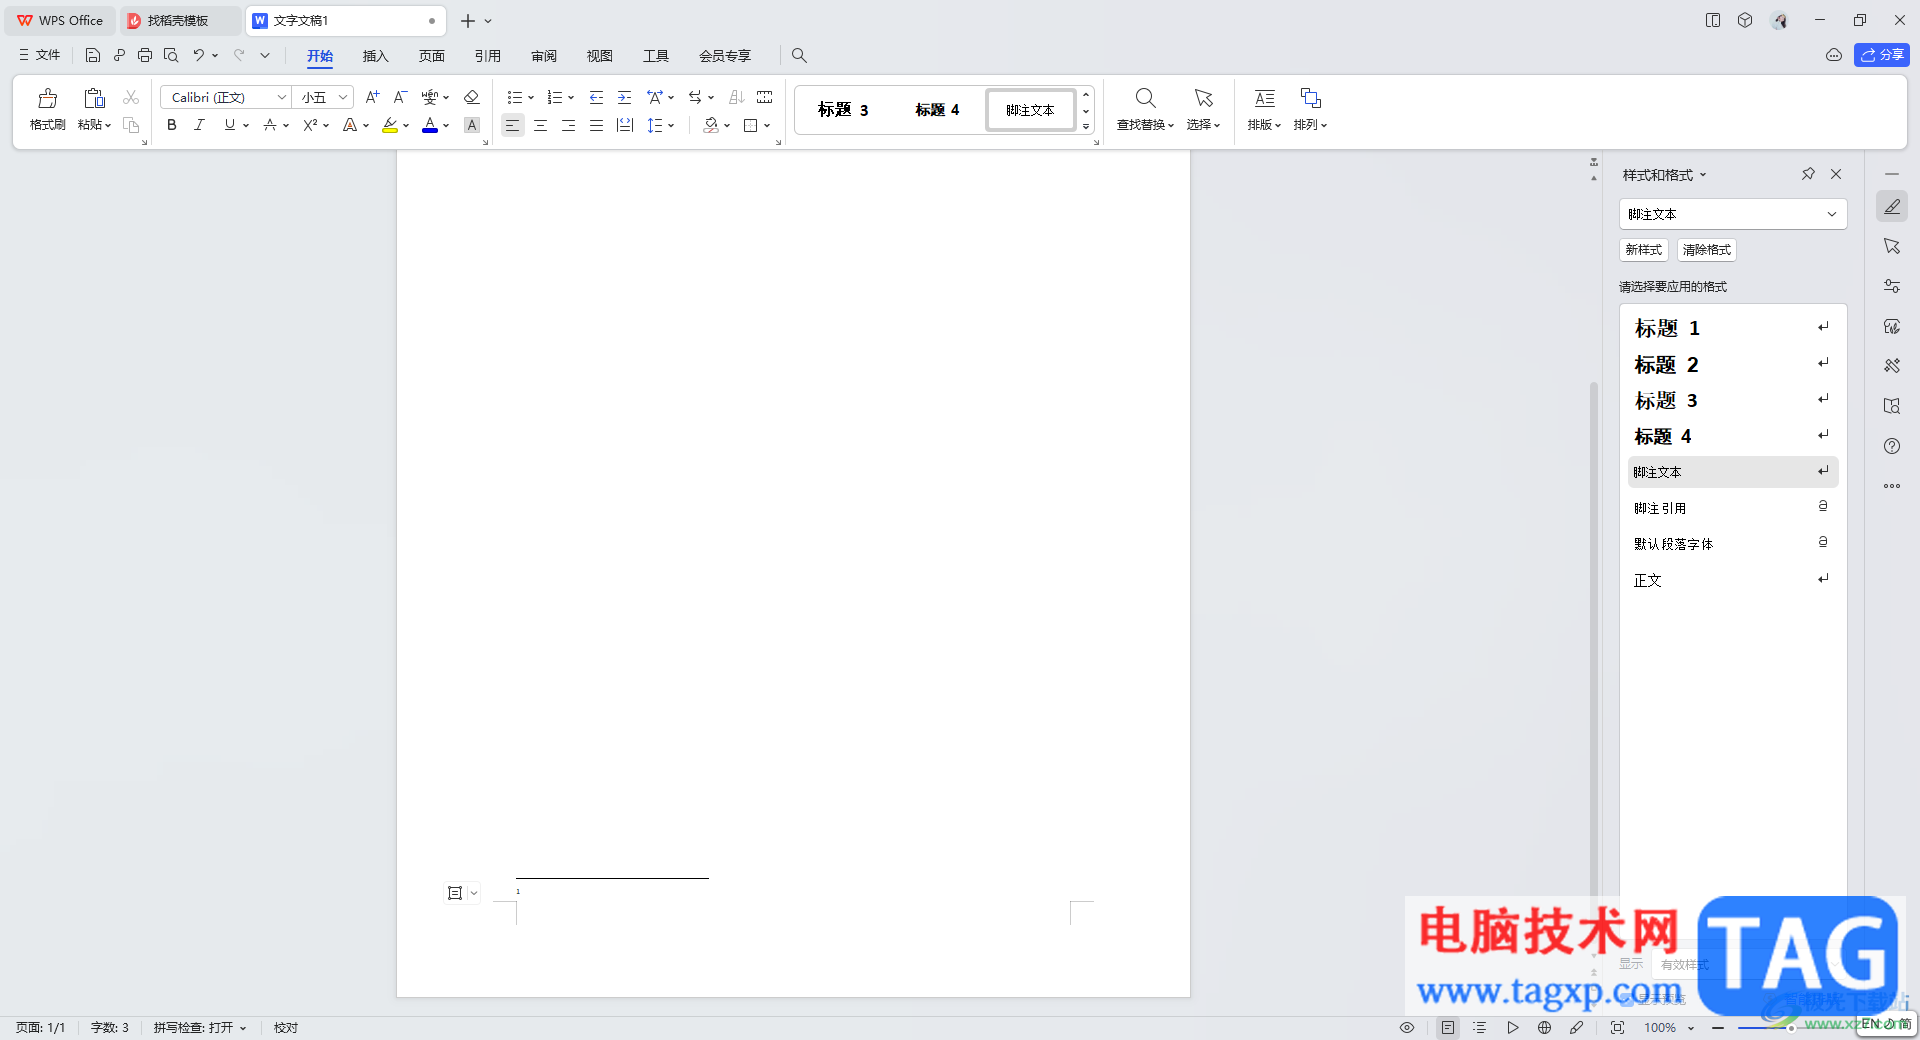Click the Clear Format (清除格式) button

[1706, 250]
